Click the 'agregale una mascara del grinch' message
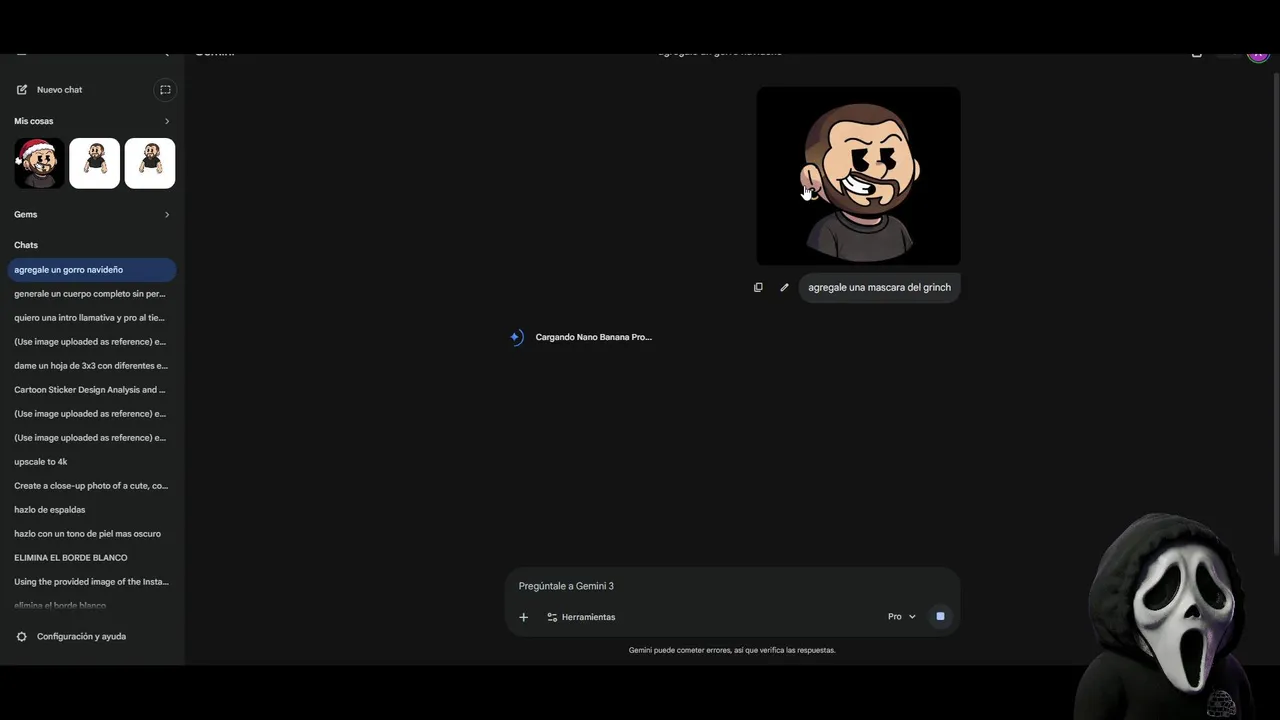Image resolution: width=1280 pixels, height=720 pixels. (x=879, y=287)
